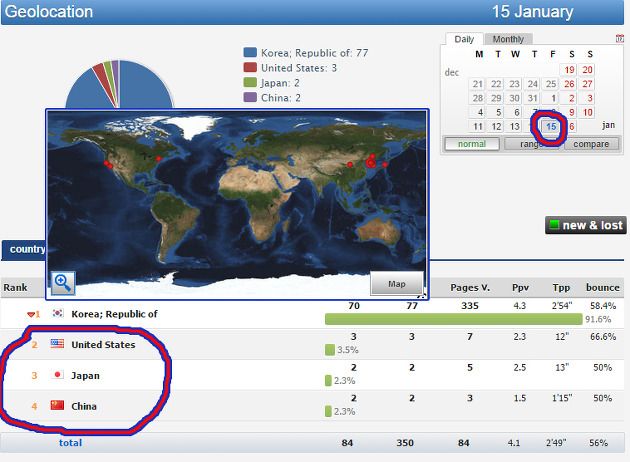This screenshot has width=630, height=462.
Task: Click the Map button on the world map
Action: pyautogui.click(x=397, y=284)
